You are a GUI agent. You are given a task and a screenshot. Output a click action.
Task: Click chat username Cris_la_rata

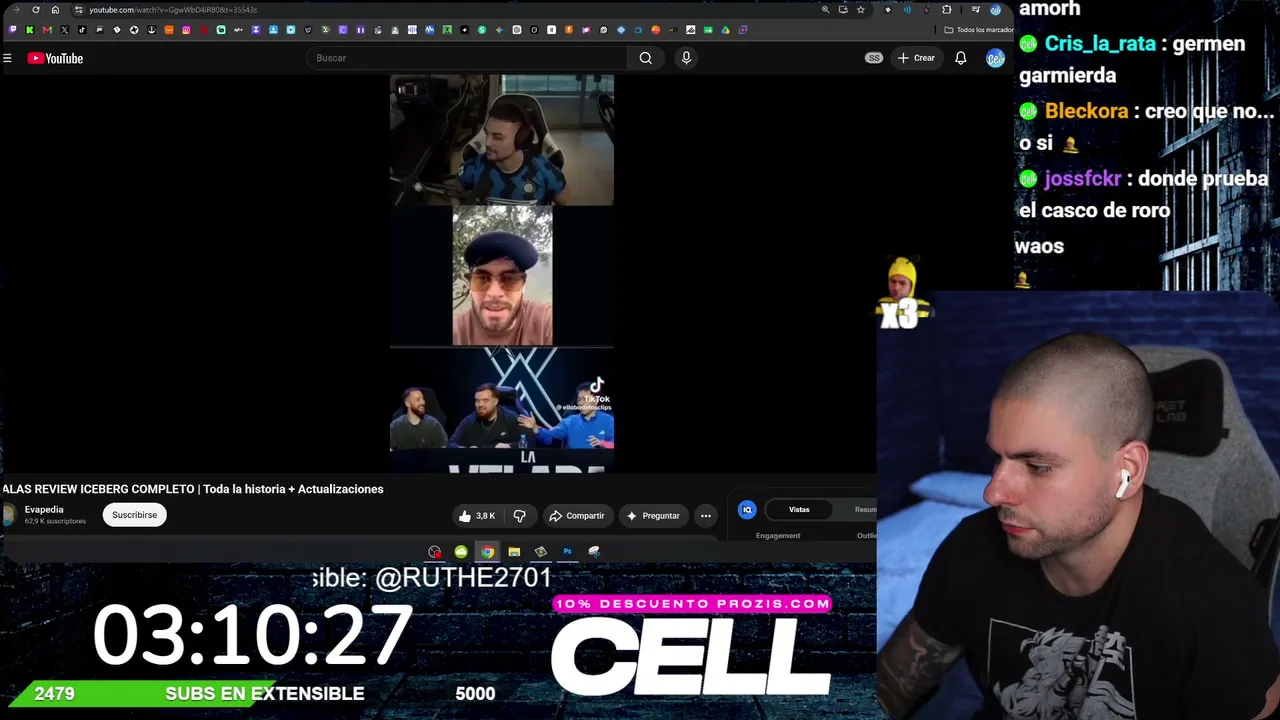click(x=1100, y=44)
